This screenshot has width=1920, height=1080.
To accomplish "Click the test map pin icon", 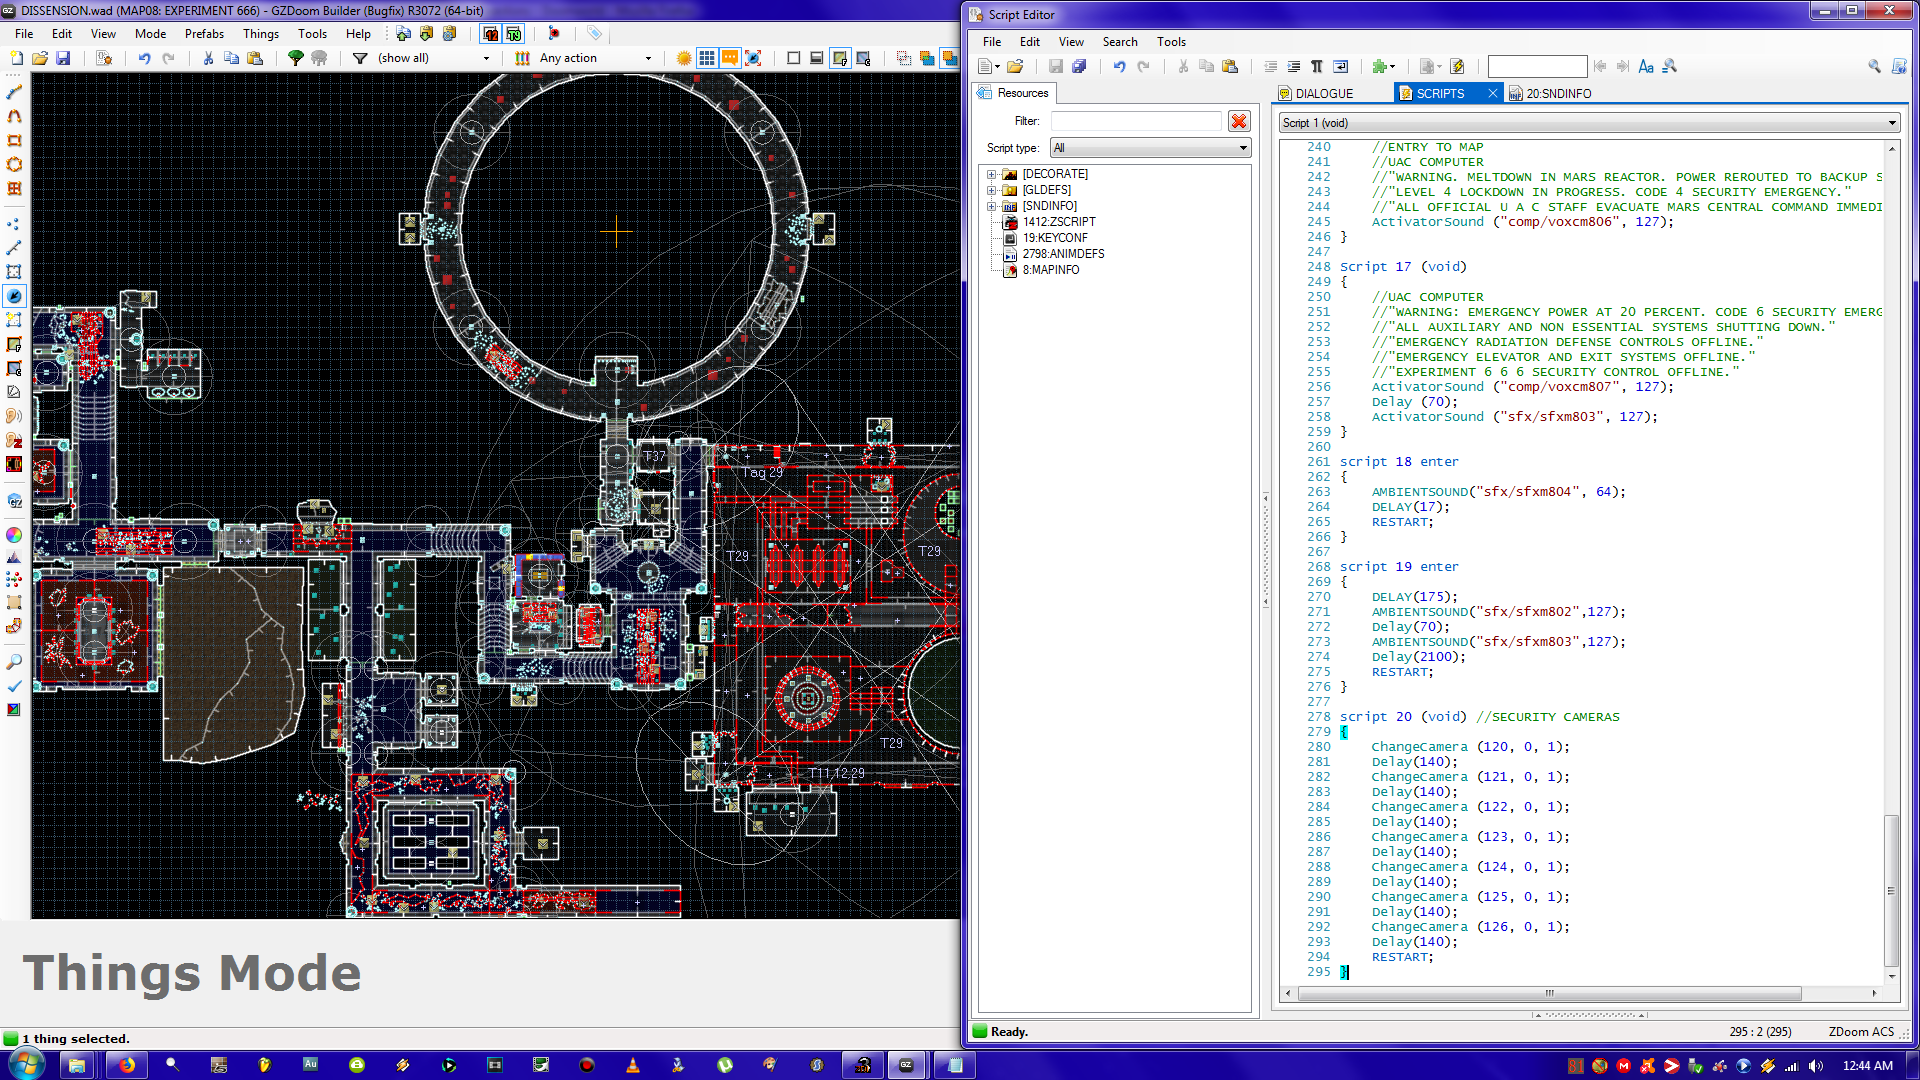I will 554,33.
